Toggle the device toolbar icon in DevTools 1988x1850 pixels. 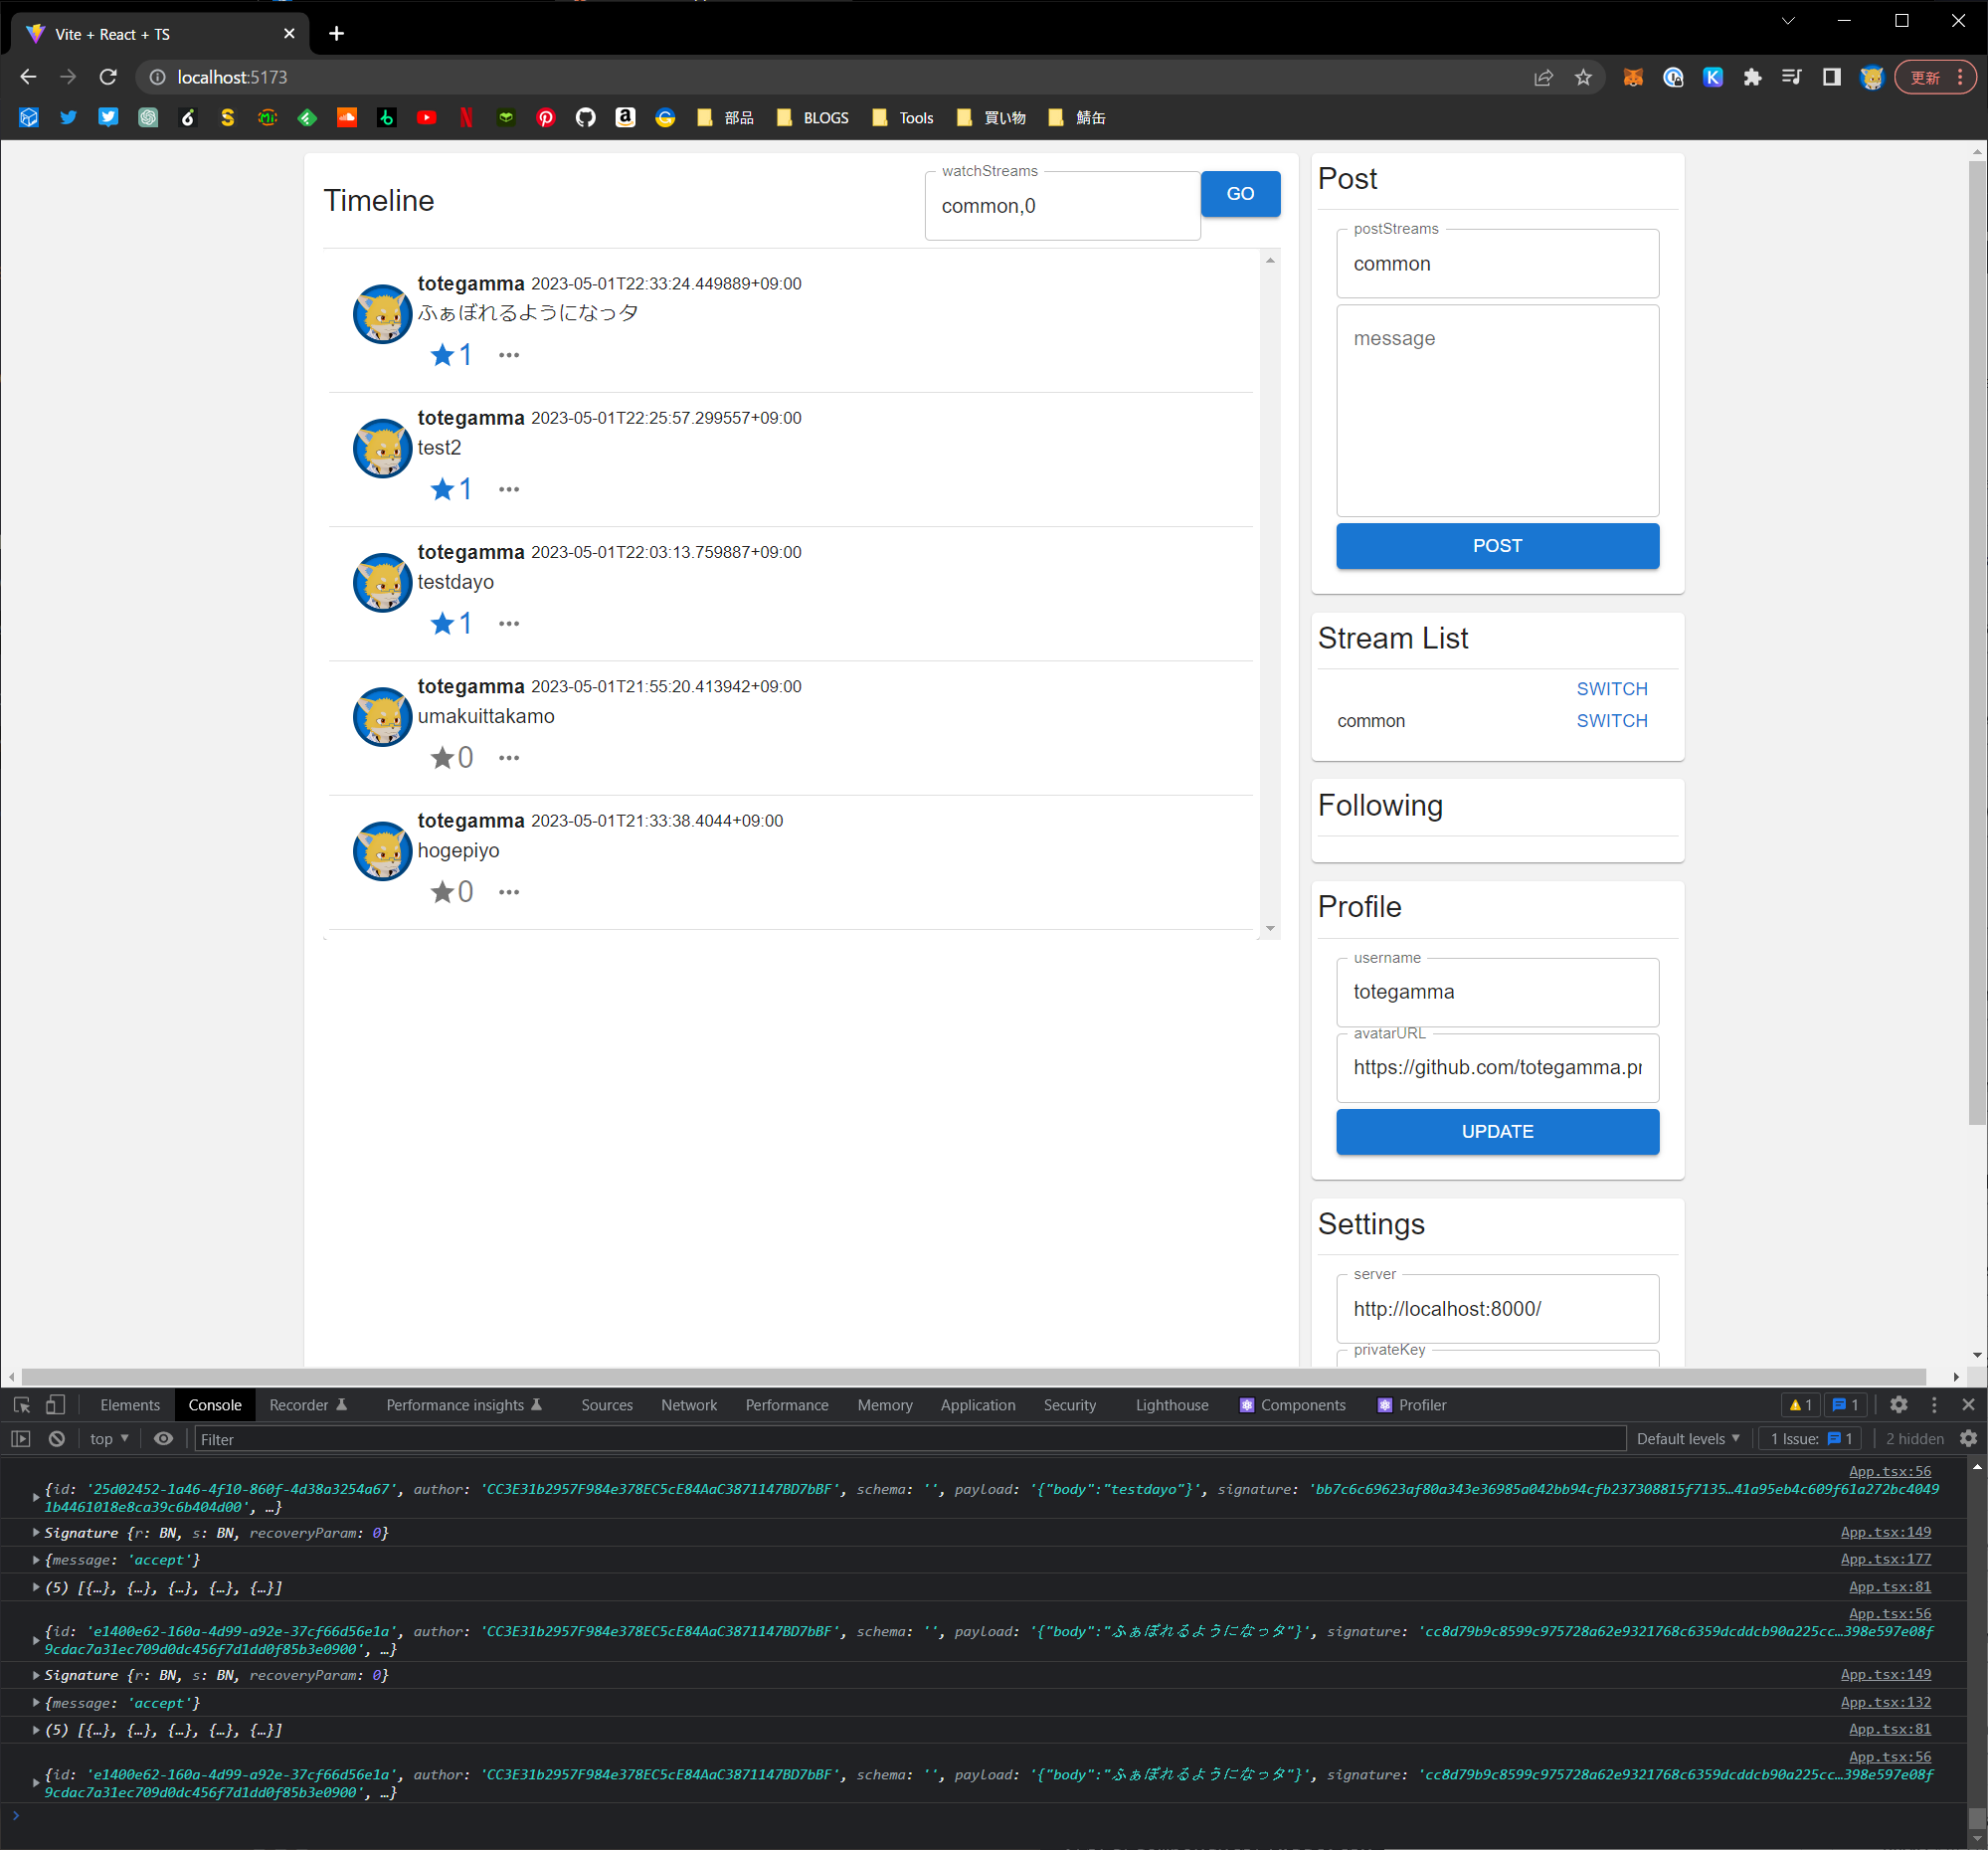55,1405
